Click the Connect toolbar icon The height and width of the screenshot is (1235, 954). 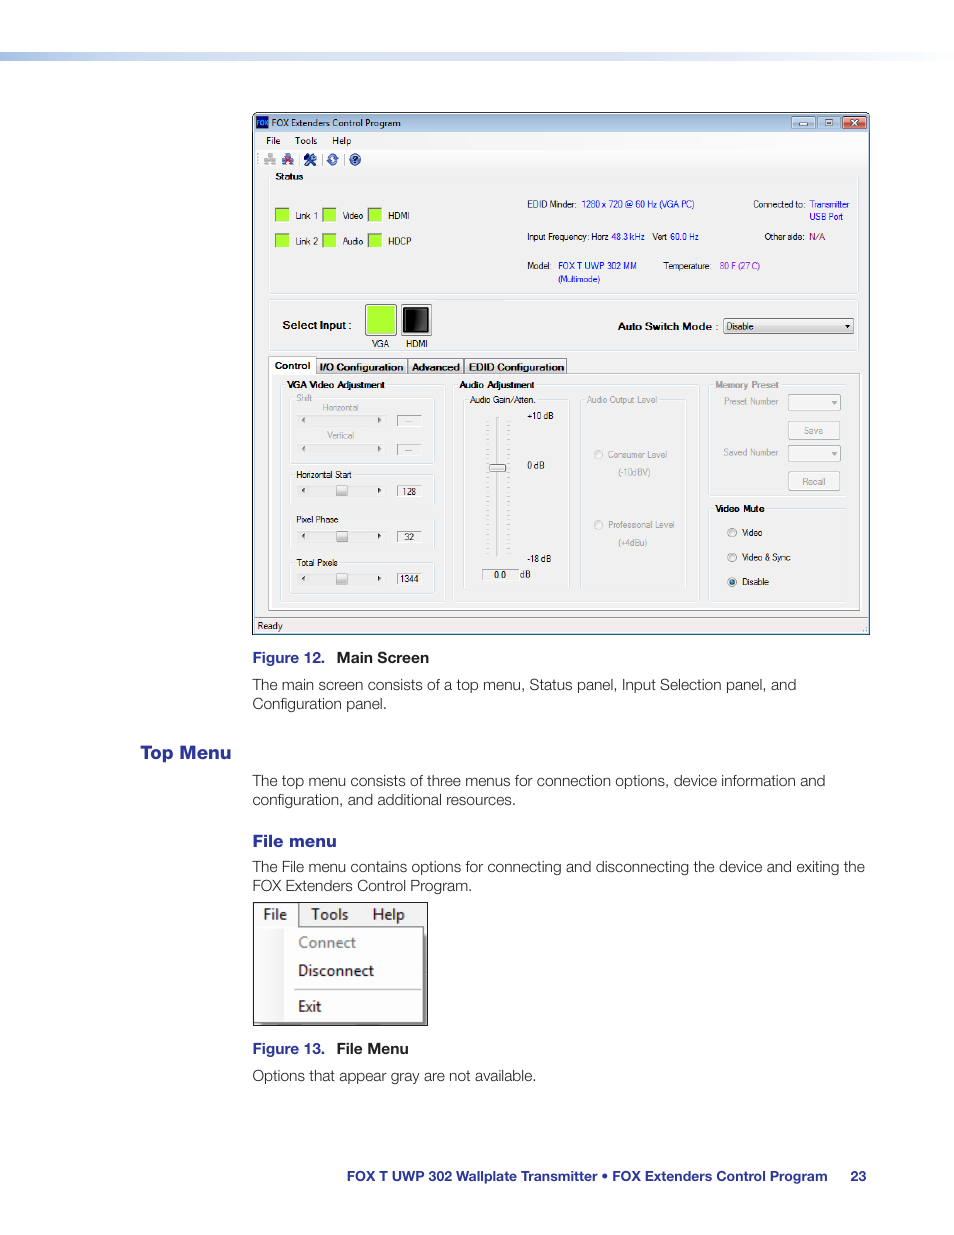click(x=270, y=160)
